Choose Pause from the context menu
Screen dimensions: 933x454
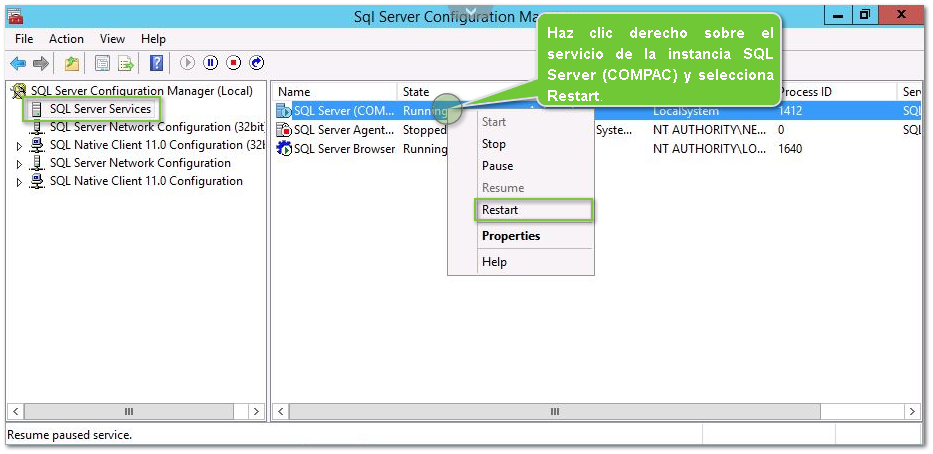coord(497,166)
